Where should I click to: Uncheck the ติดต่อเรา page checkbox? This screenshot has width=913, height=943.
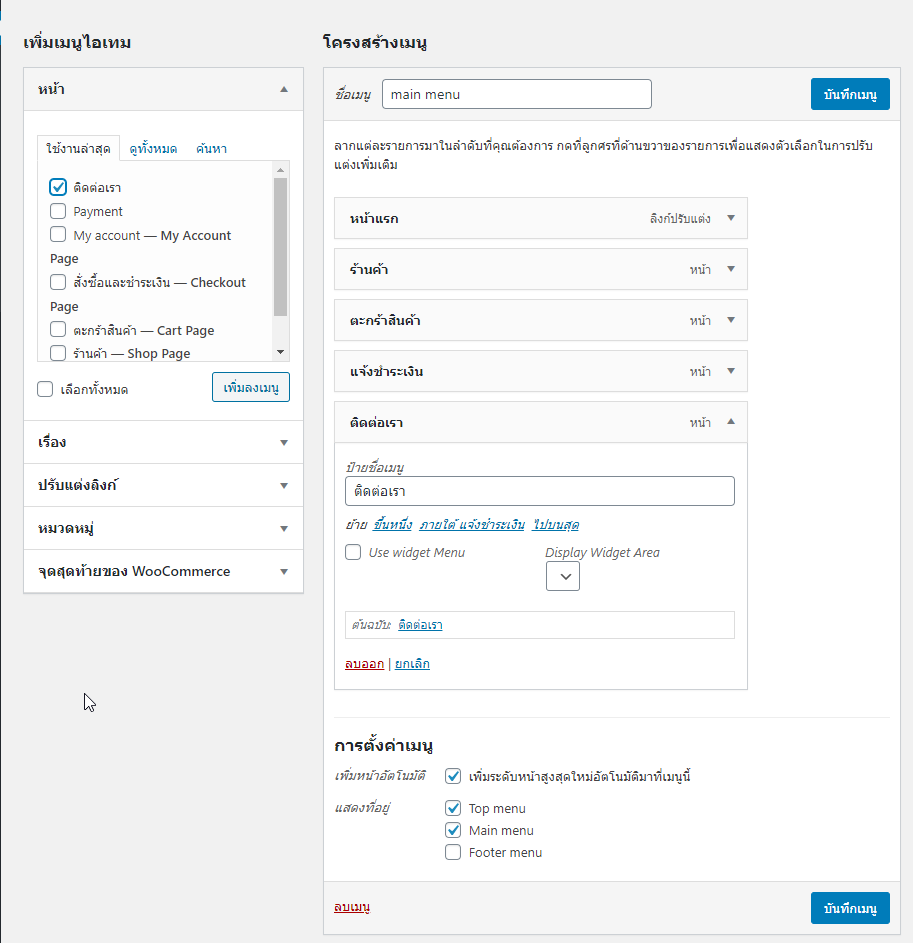[x=58, y=187]
